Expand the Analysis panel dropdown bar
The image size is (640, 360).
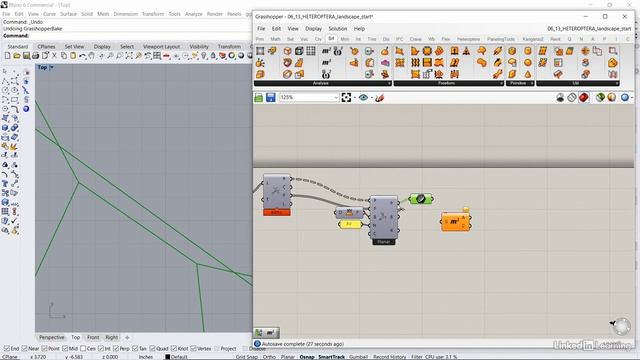322,83
